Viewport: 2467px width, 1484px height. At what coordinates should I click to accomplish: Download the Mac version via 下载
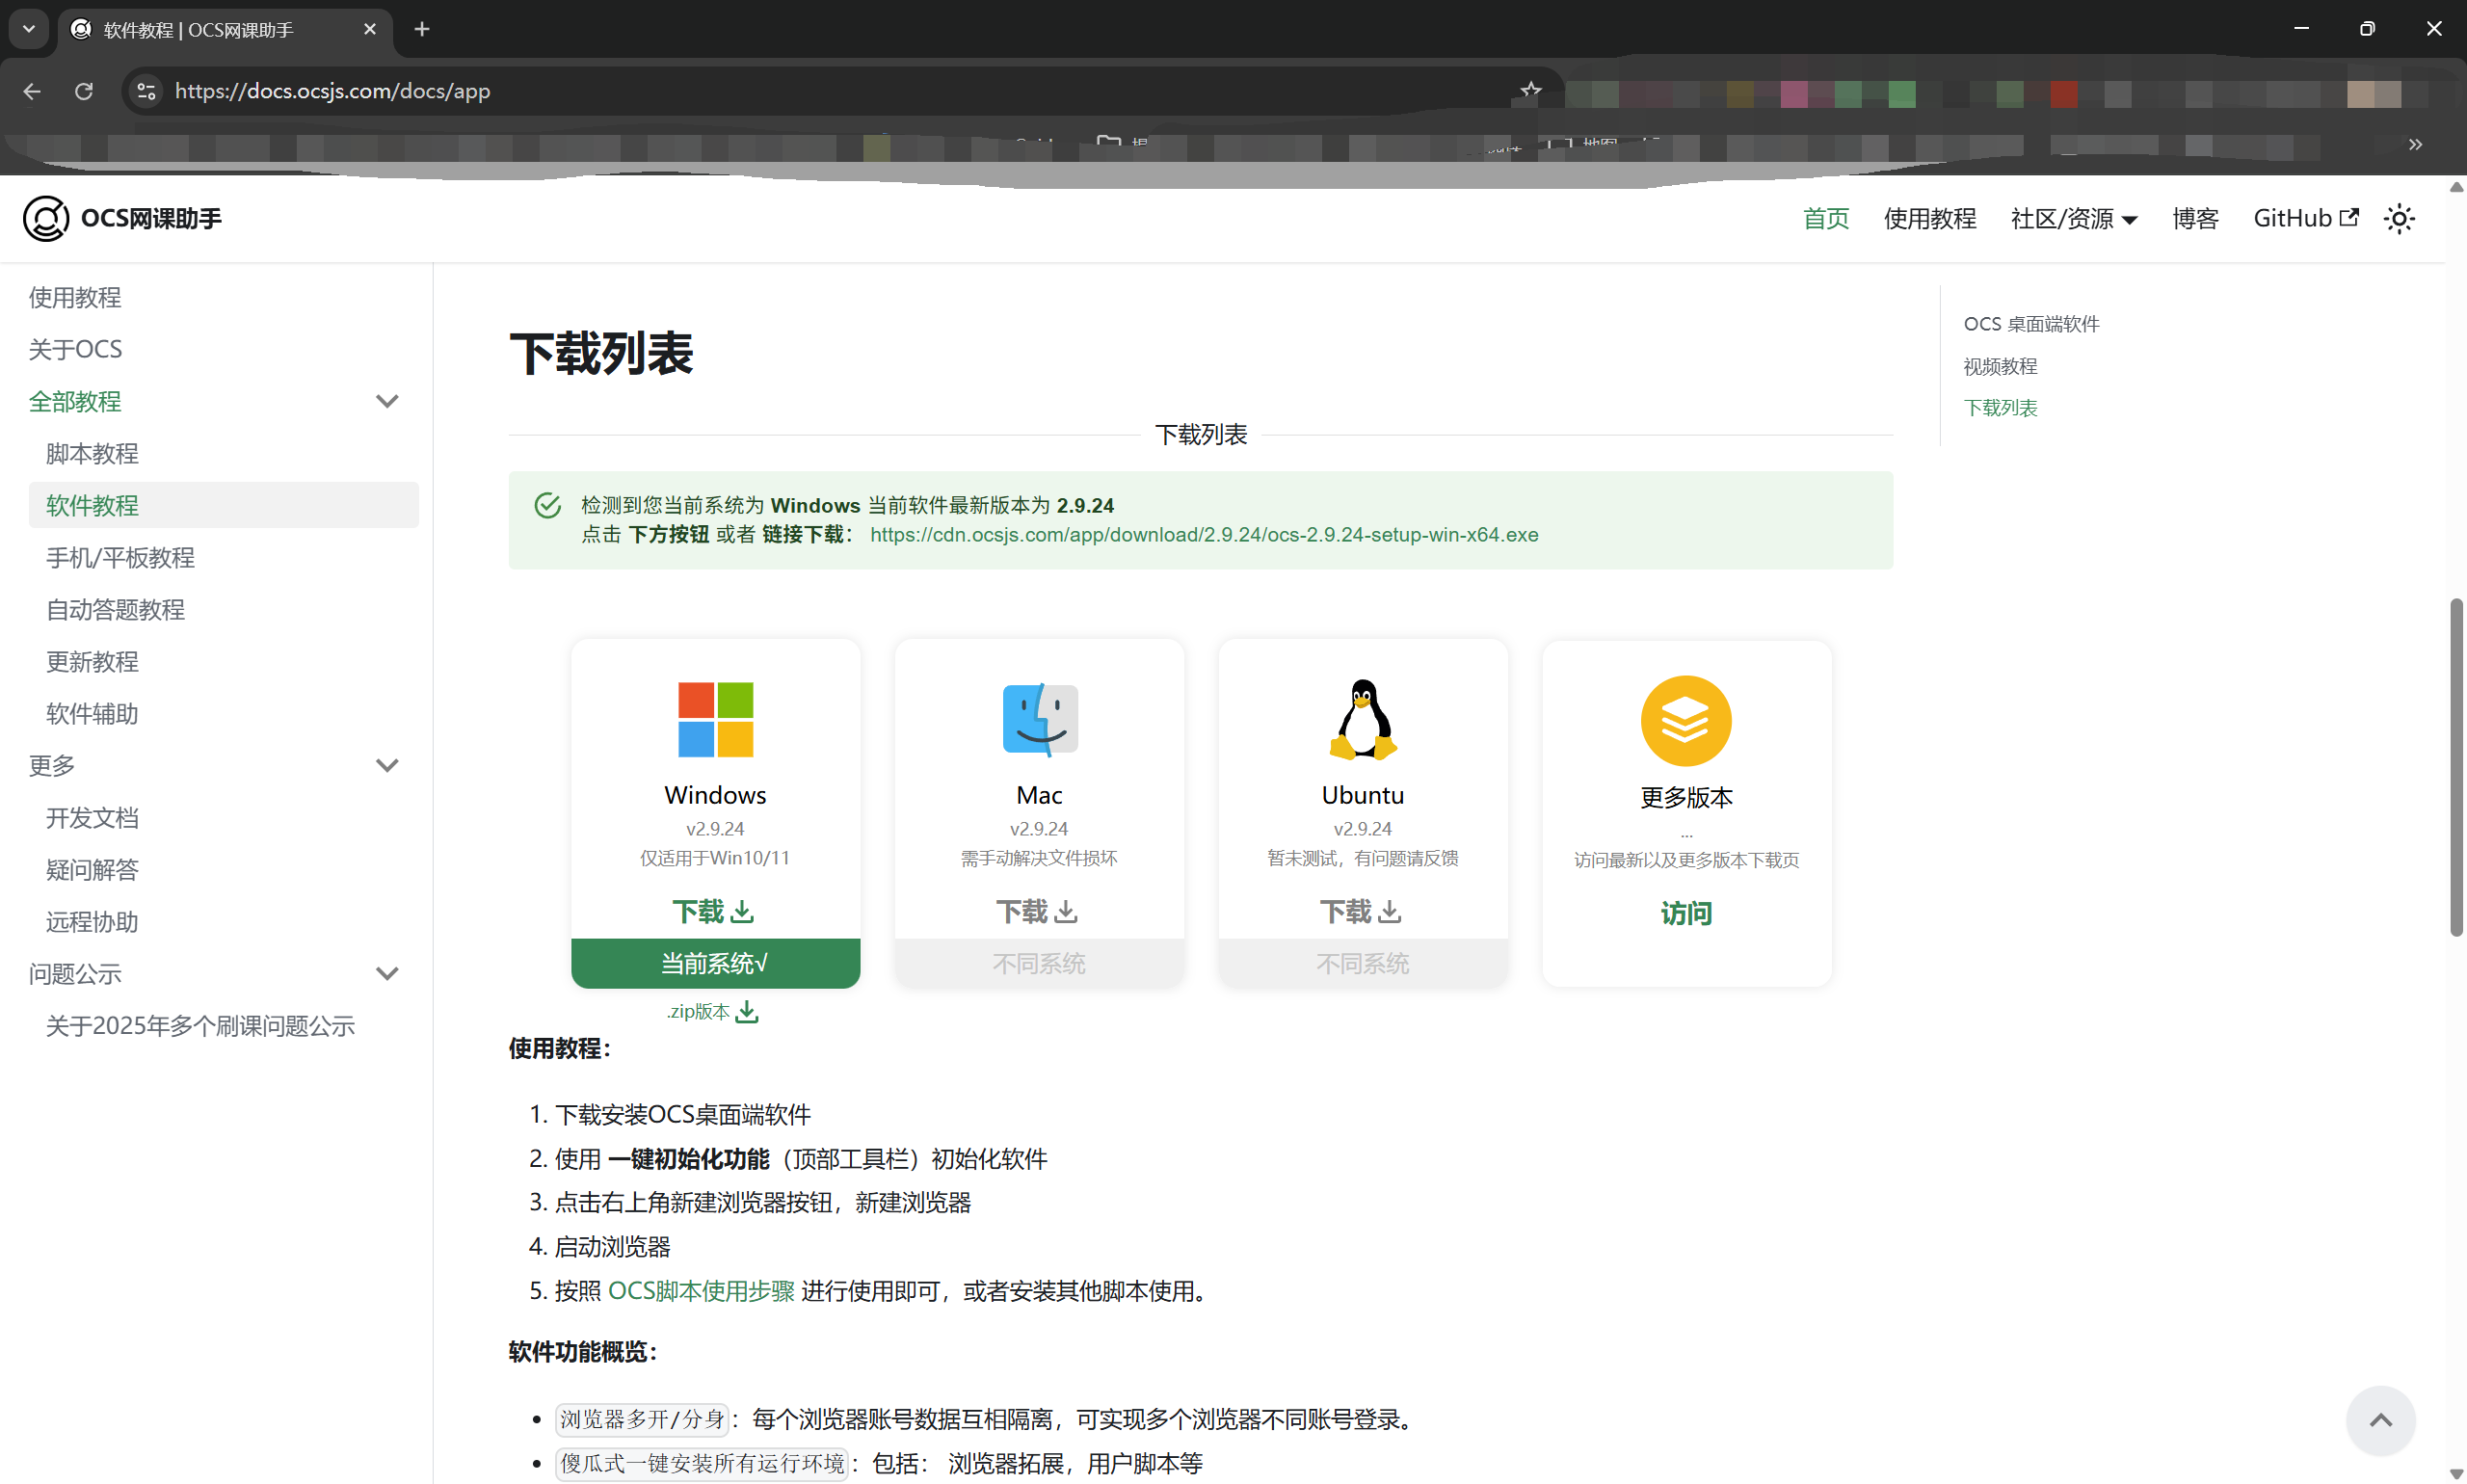coord(1037,911)
